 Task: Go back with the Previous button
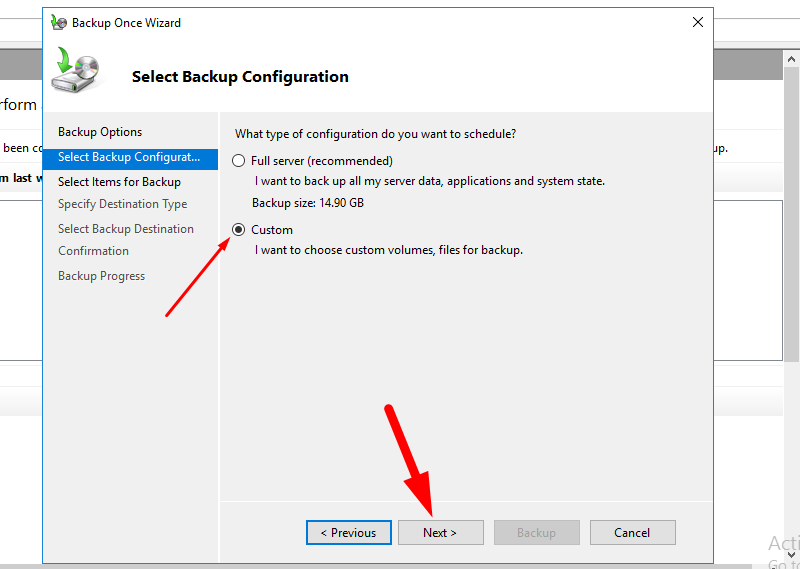348,533
